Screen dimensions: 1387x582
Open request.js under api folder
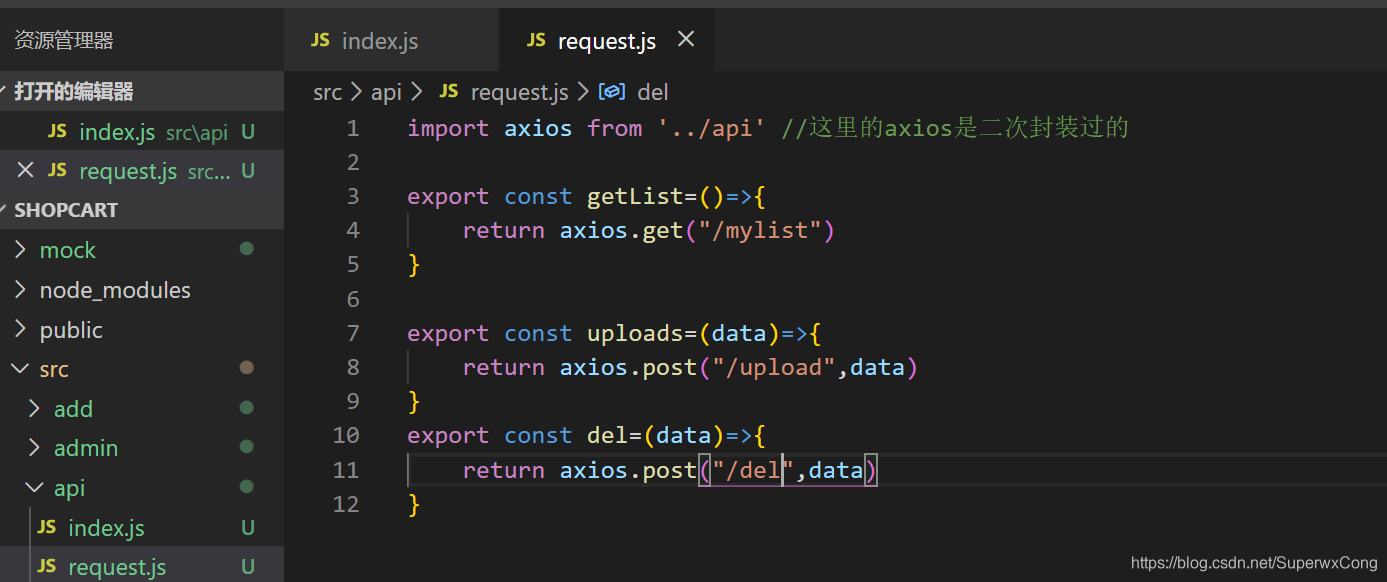point(142,567)
